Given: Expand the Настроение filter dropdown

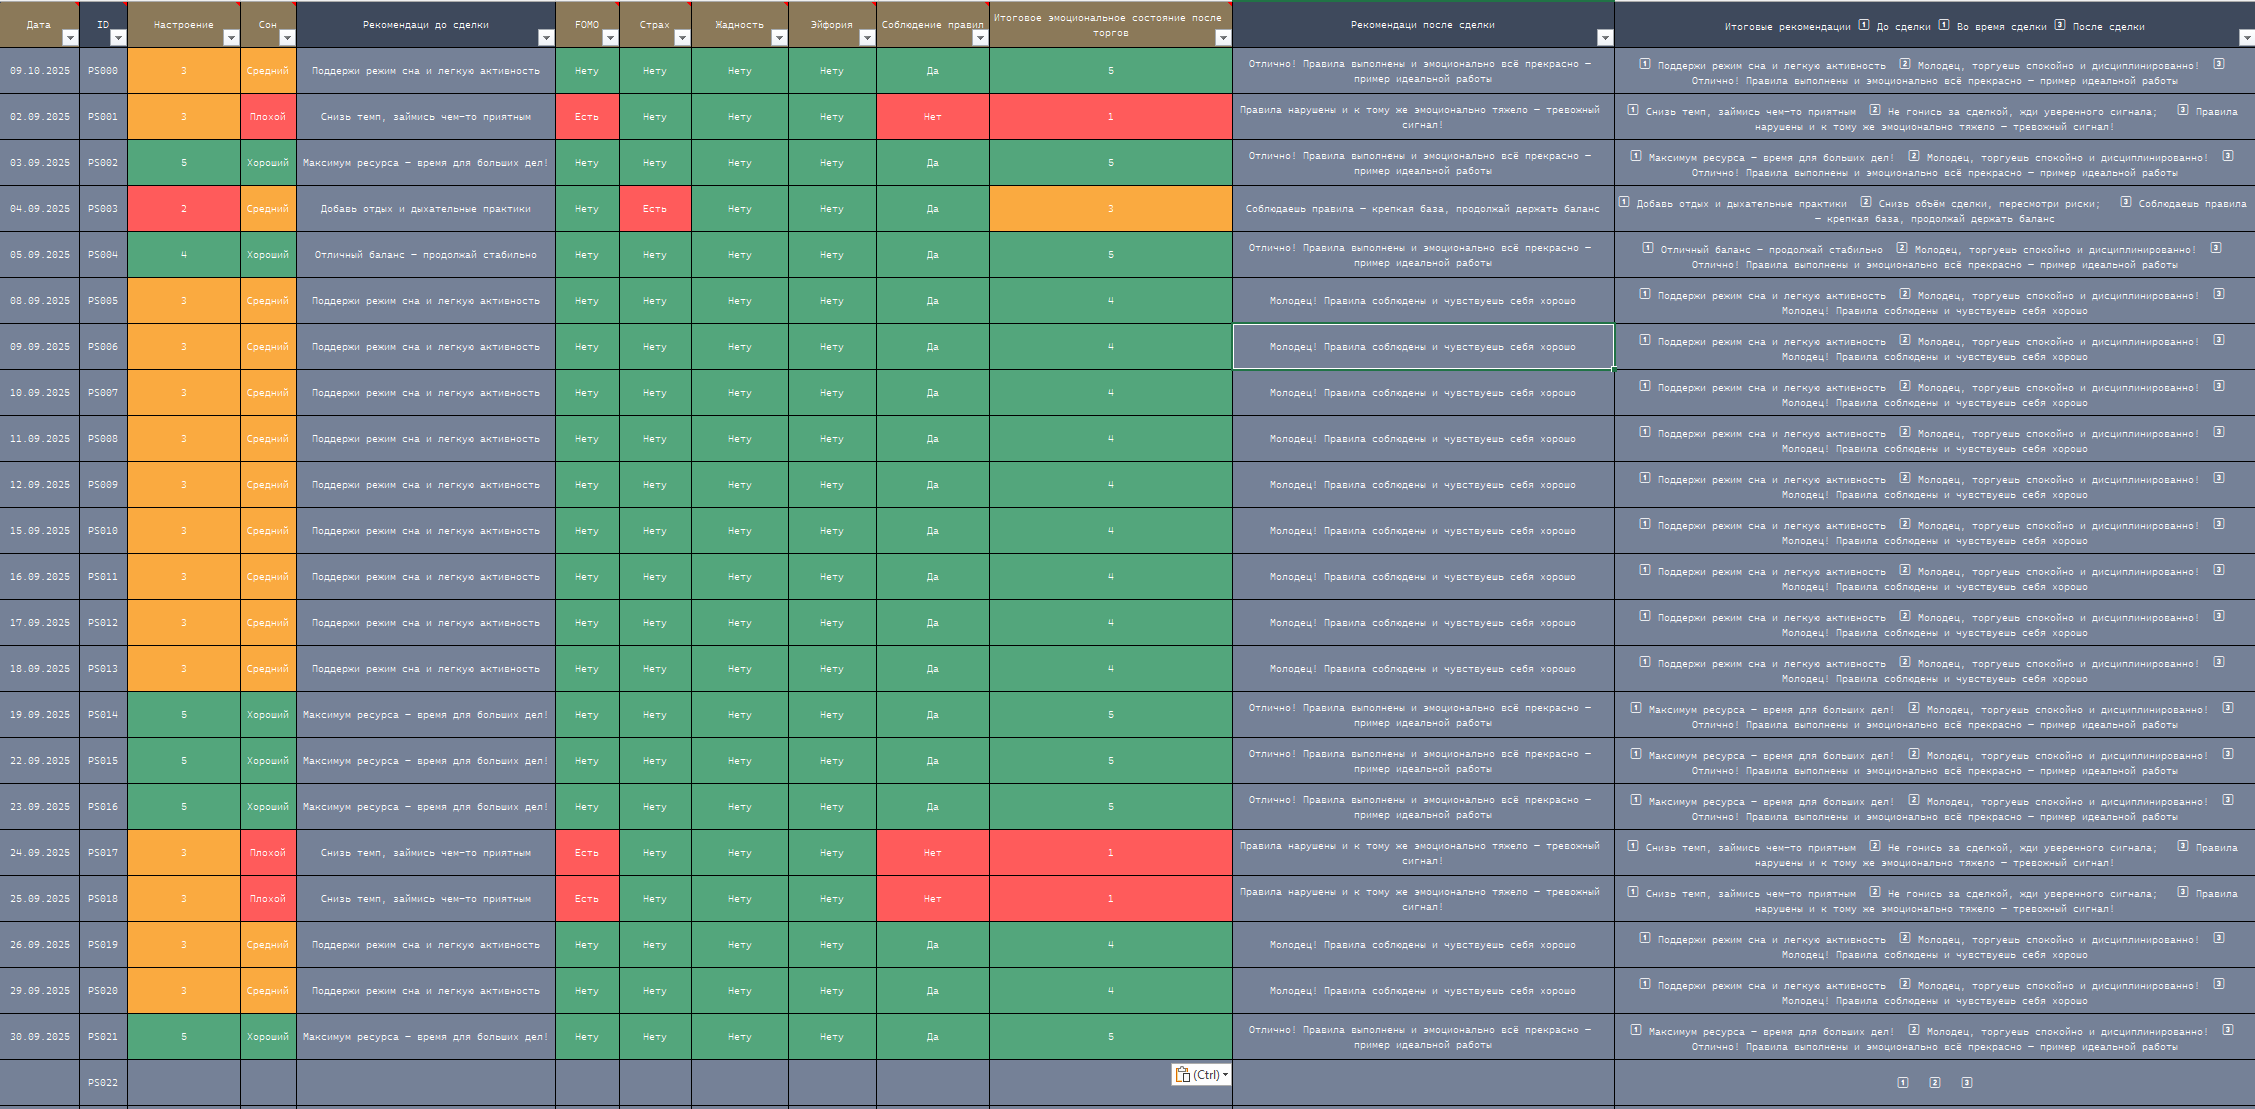Looking at the screenshot, I should 231,38.
